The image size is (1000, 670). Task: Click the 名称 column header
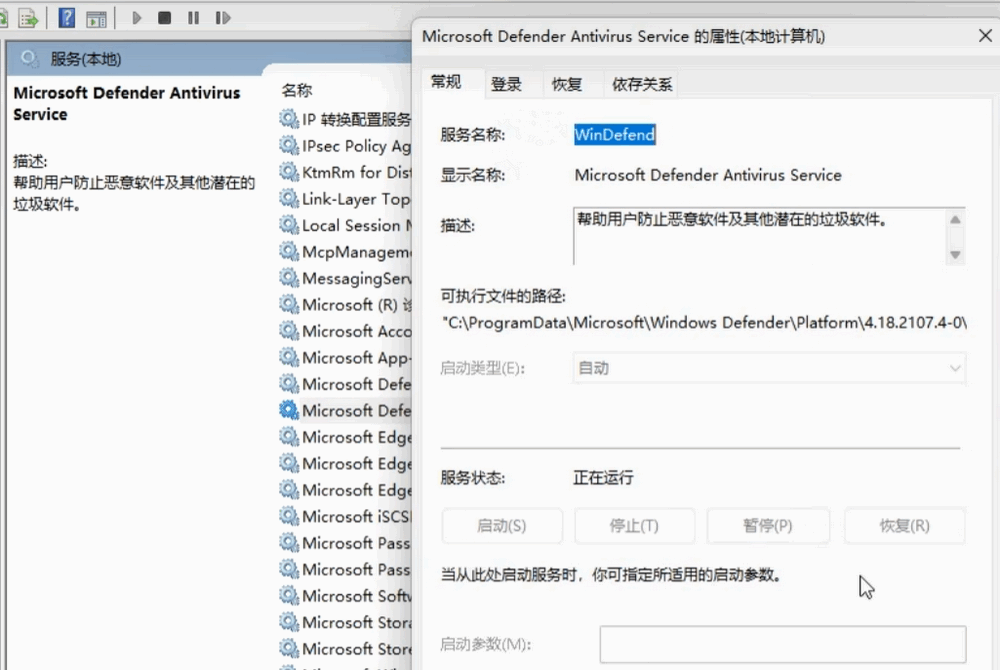(297, 91)
